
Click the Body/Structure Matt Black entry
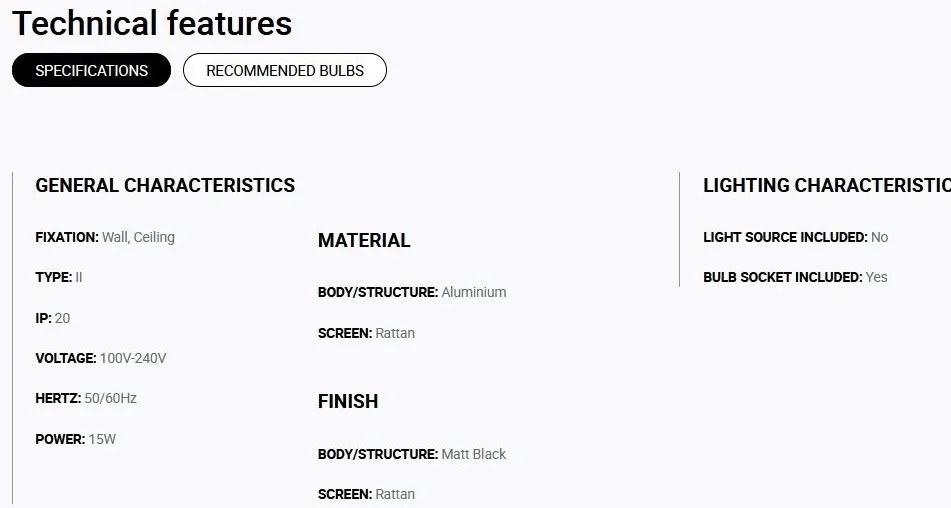click(412, 454)
